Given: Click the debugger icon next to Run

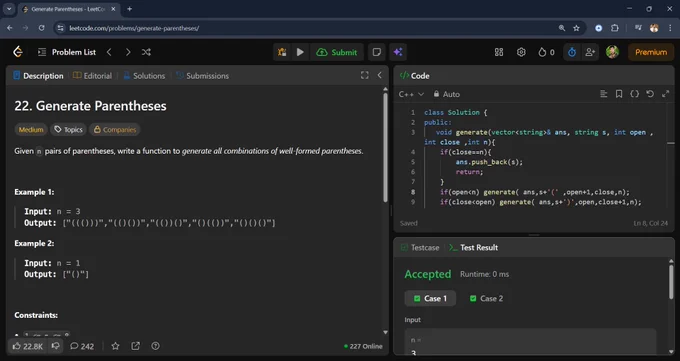Looking at the screenshot, I should pyautogui.click(x=282, y=52).
